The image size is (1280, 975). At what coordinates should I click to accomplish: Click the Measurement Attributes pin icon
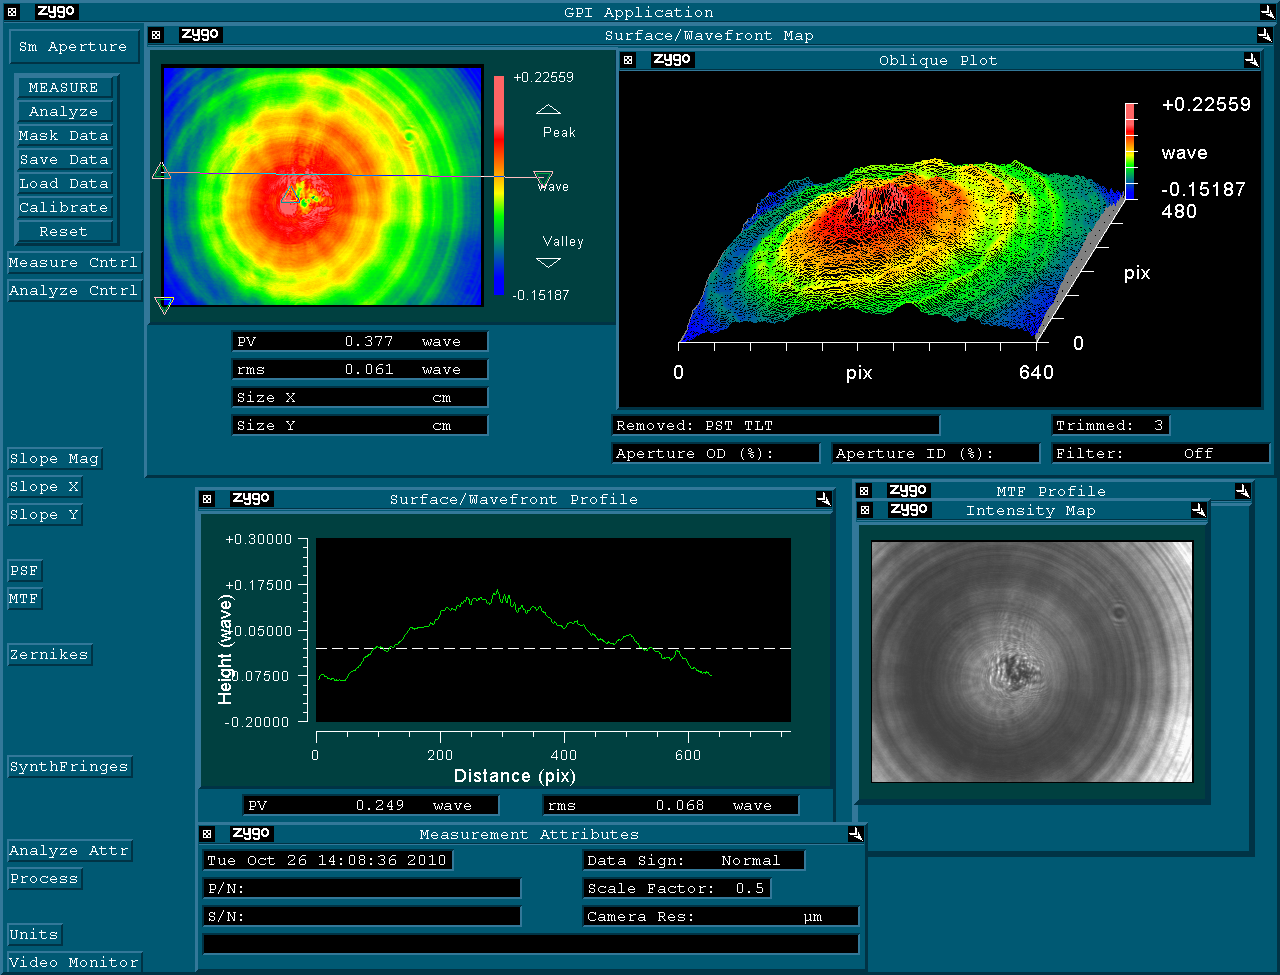[855, 834]
